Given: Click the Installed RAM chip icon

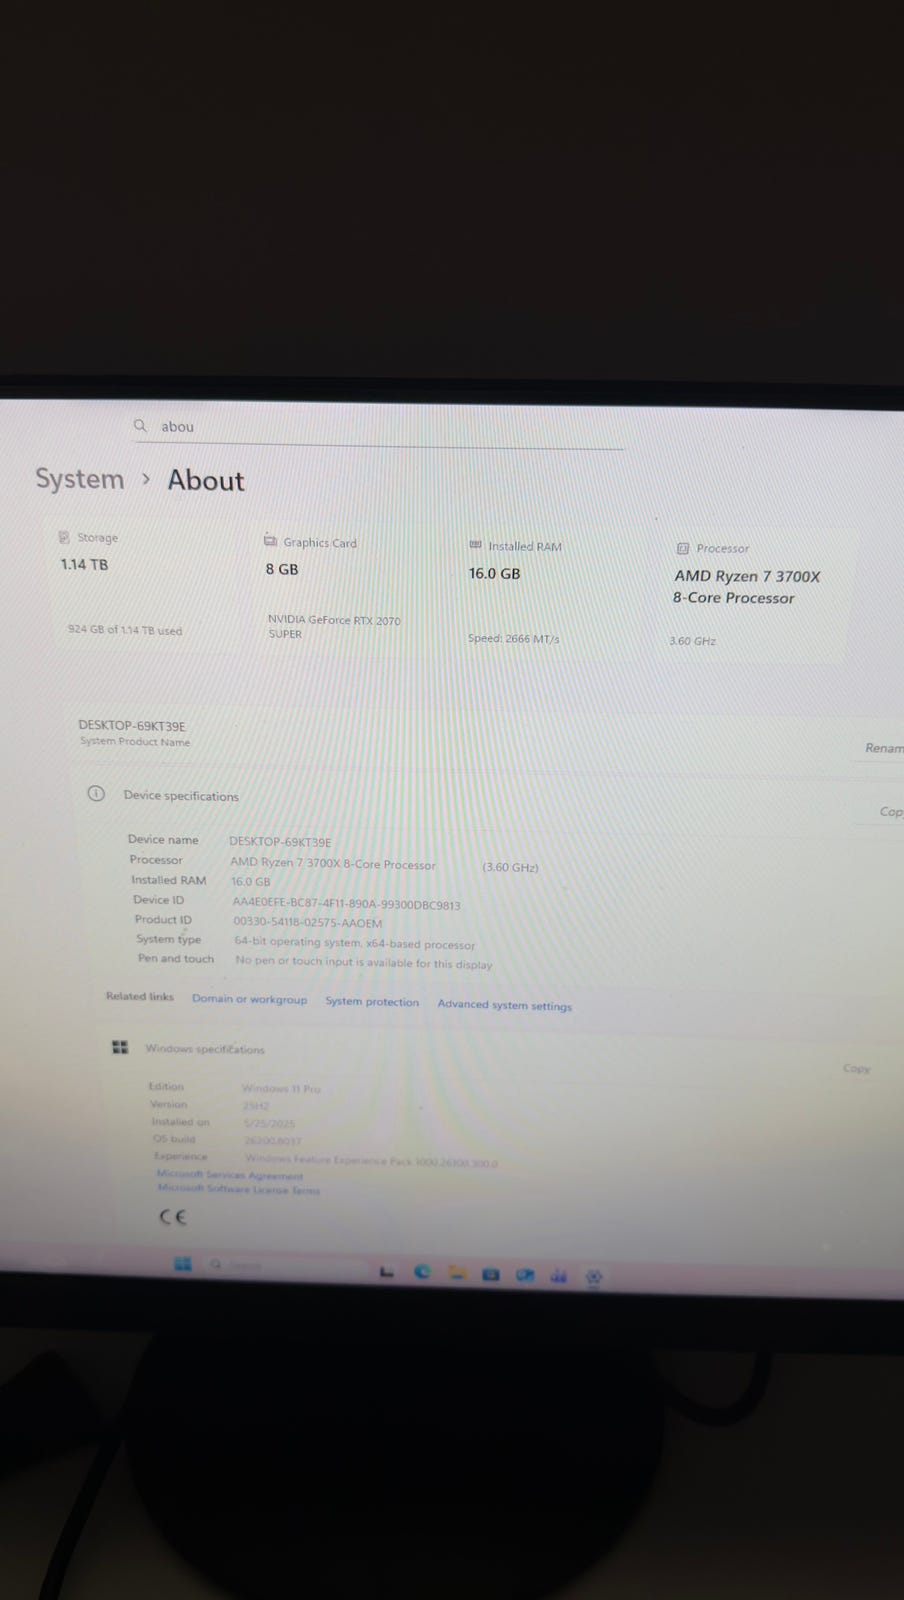Looking at the screenshot, I should pyautogui.click(x=475, y=545).
